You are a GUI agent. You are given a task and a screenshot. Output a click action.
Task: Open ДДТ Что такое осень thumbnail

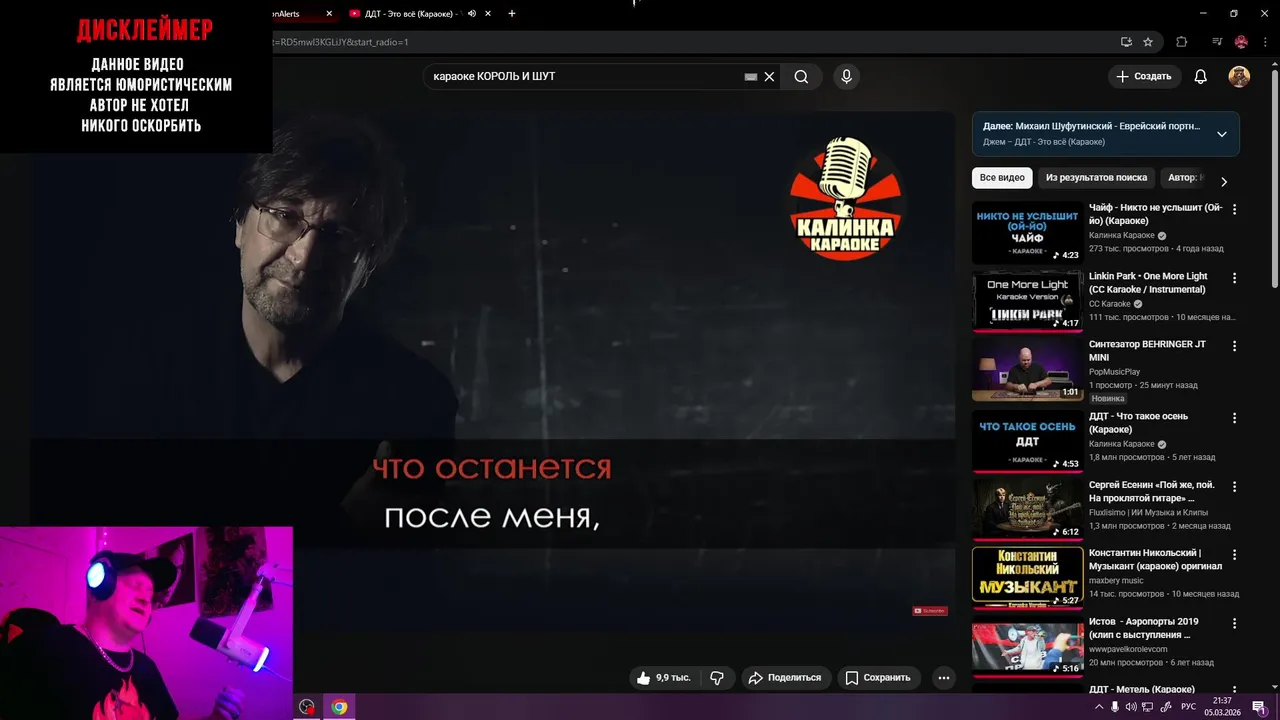pyautogui.click(x=1027, y=441)
